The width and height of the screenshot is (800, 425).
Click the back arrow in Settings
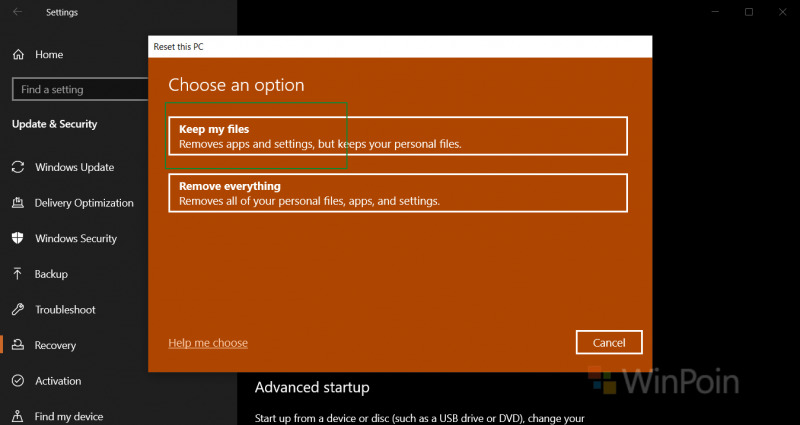coord(18,12)
